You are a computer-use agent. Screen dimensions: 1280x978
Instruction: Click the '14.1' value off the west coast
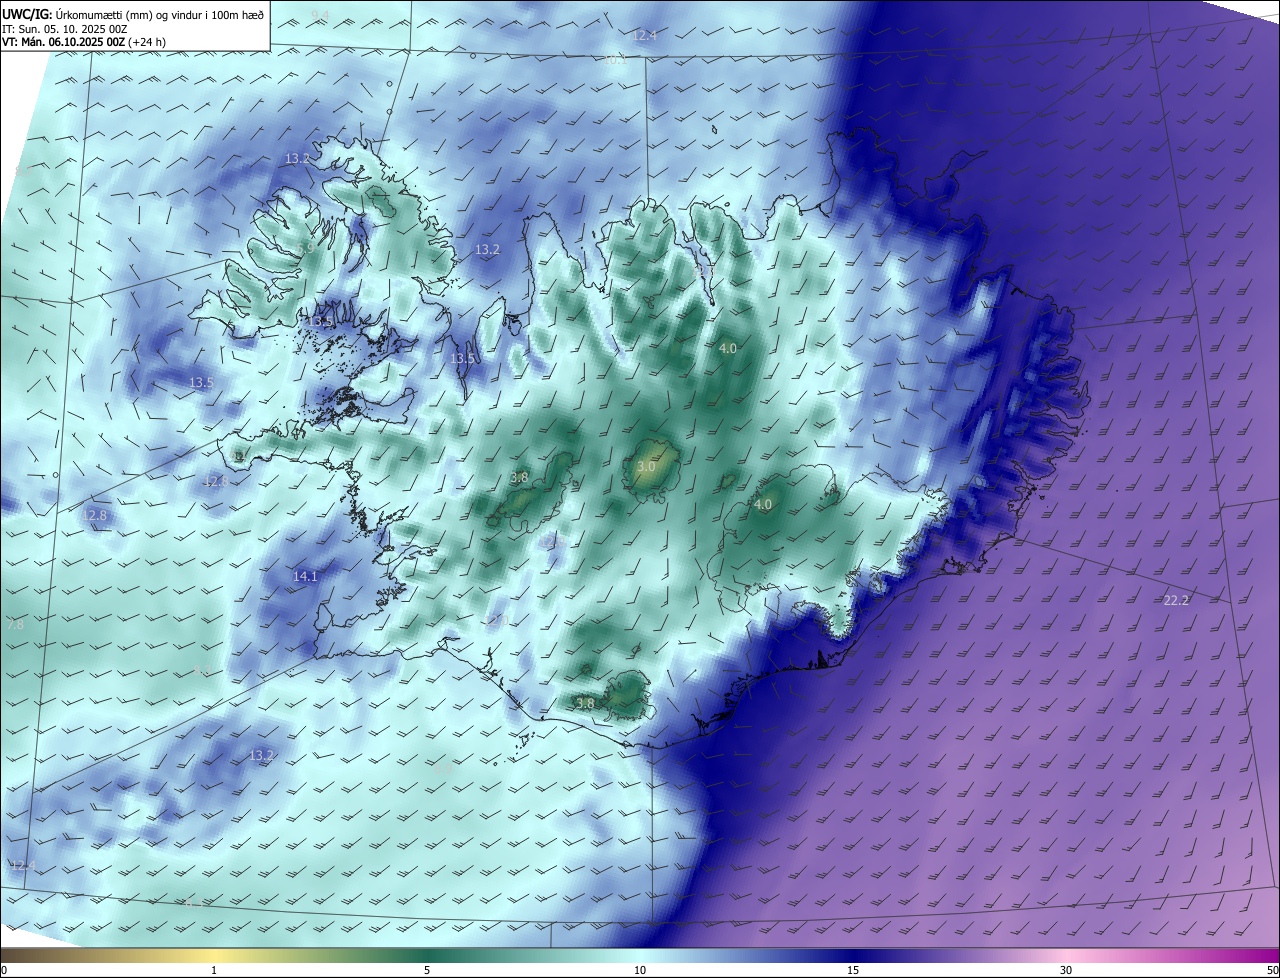(x=305, y=576)
